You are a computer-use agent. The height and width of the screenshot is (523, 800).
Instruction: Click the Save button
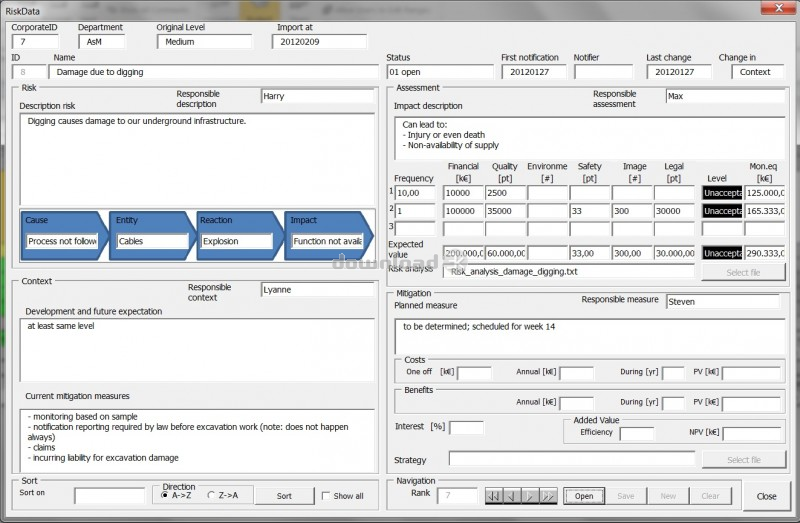pyautogui.click(x=626, y=496)
